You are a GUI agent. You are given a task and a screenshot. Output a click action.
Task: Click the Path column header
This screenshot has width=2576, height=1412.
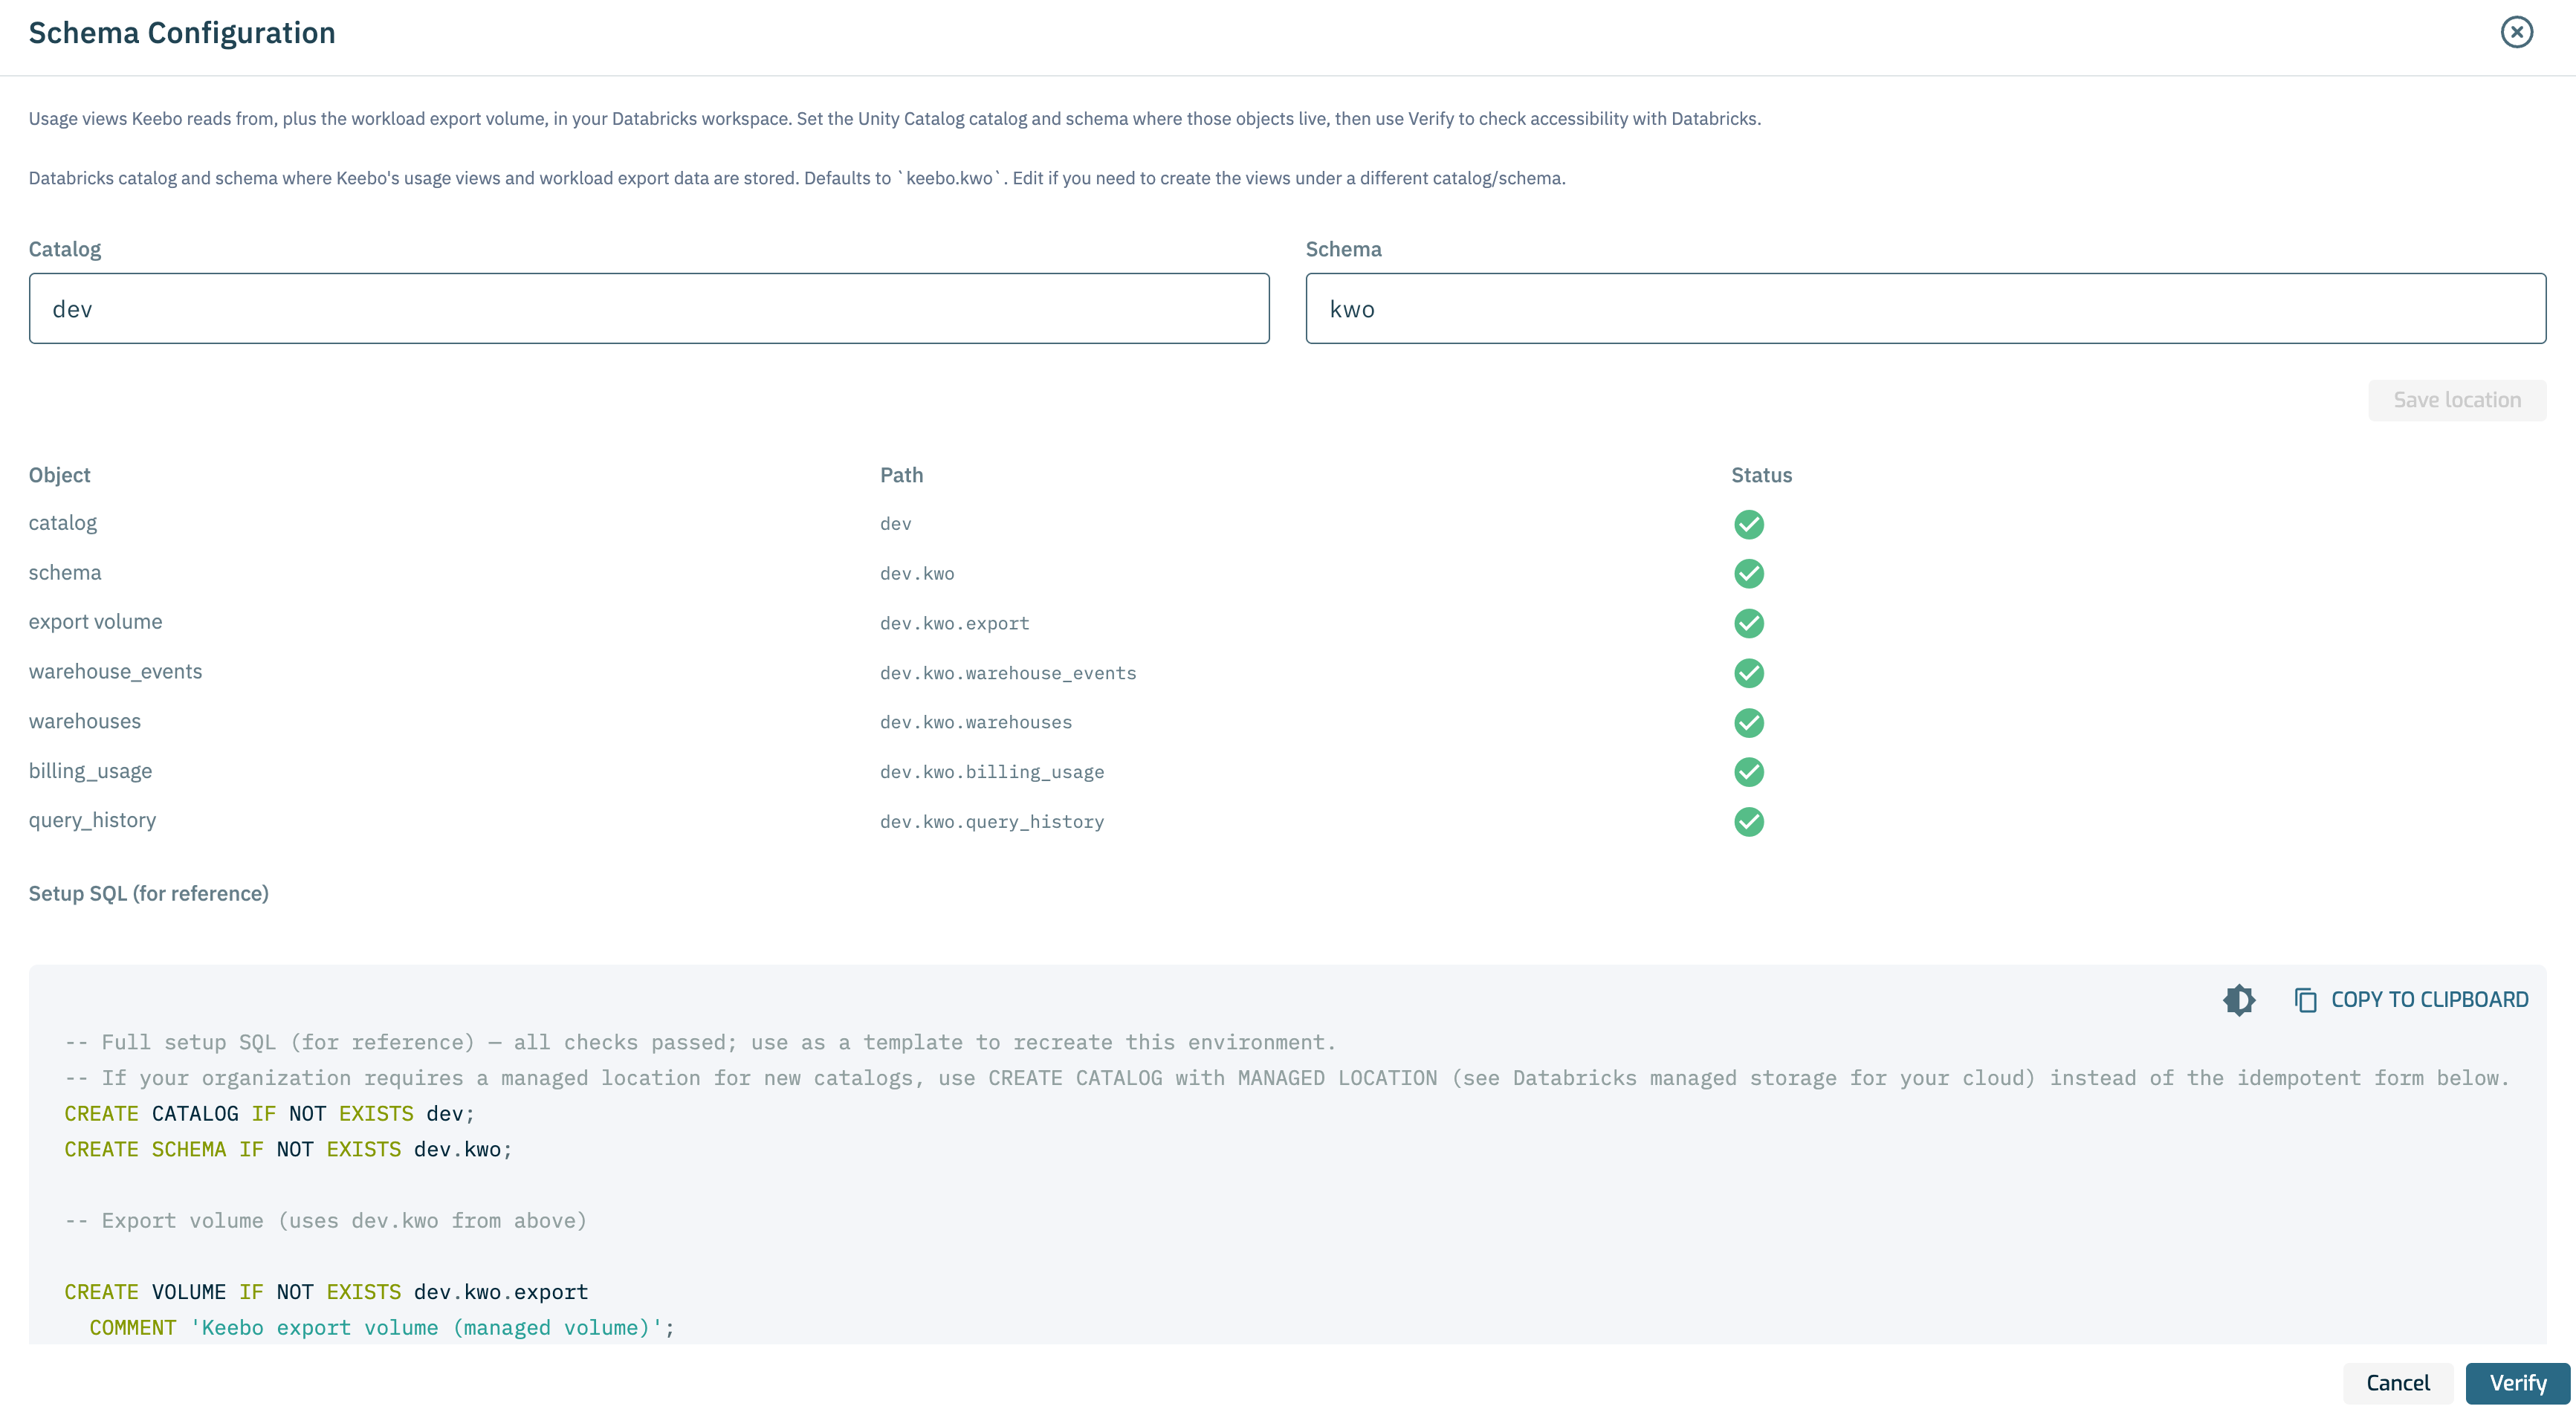tap(901, 475)
